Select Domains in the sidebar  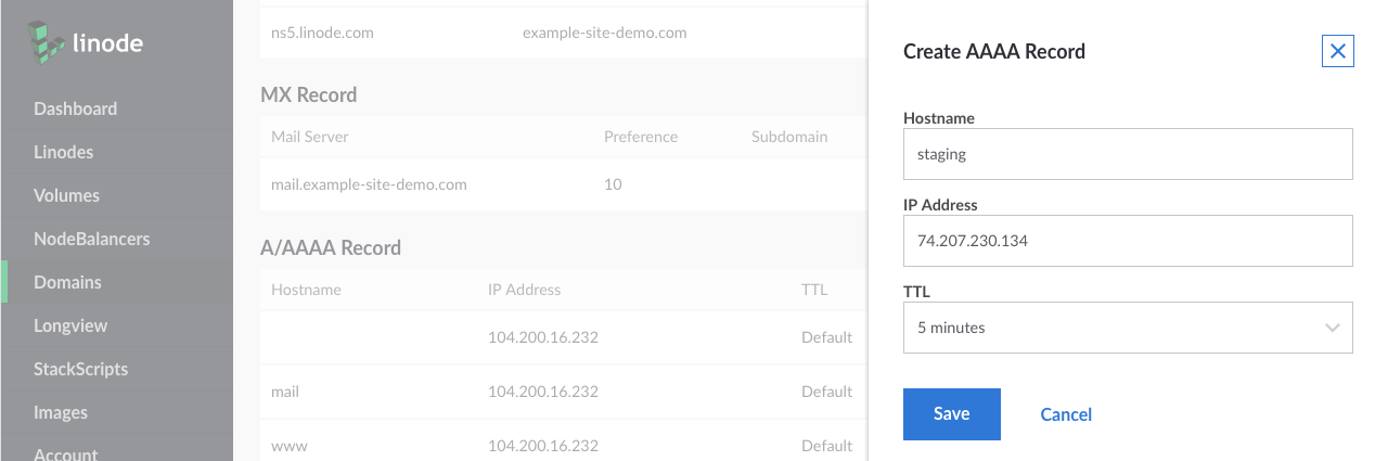point(67,283)
